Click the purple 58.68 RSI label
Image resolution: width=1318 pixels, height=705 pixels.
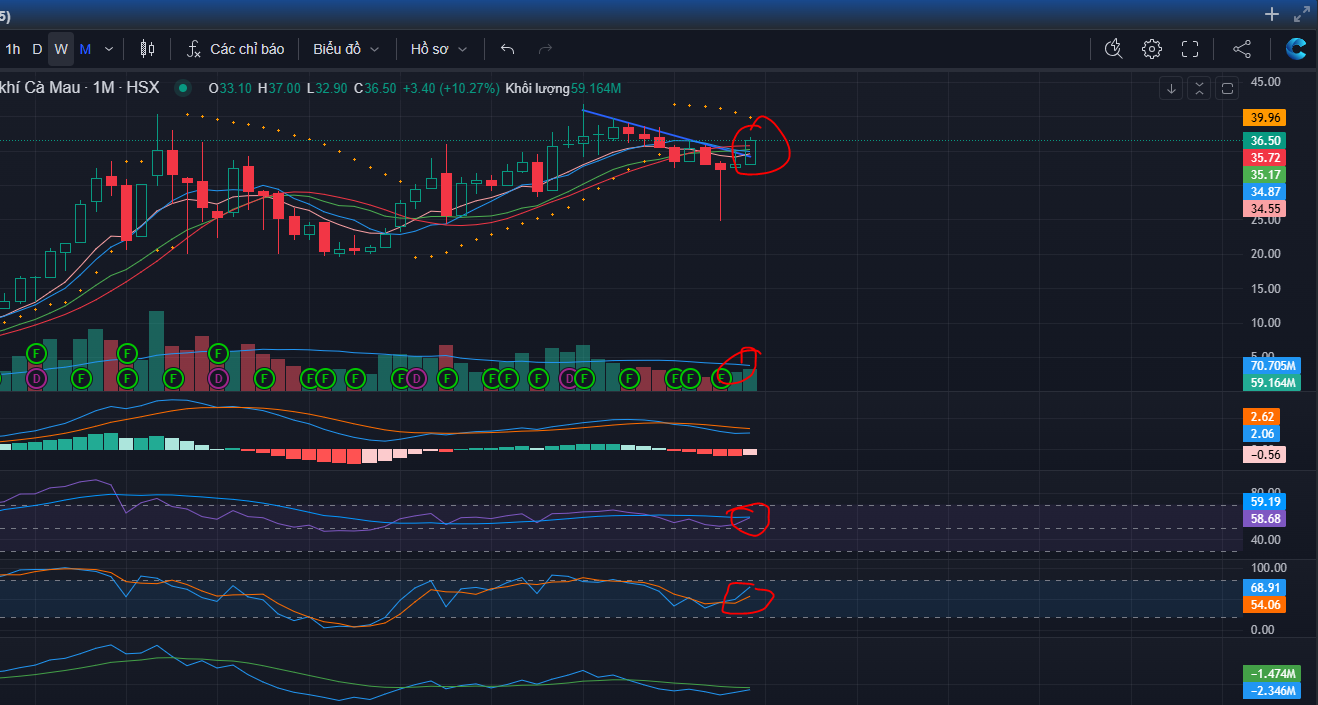(1266, 520)
